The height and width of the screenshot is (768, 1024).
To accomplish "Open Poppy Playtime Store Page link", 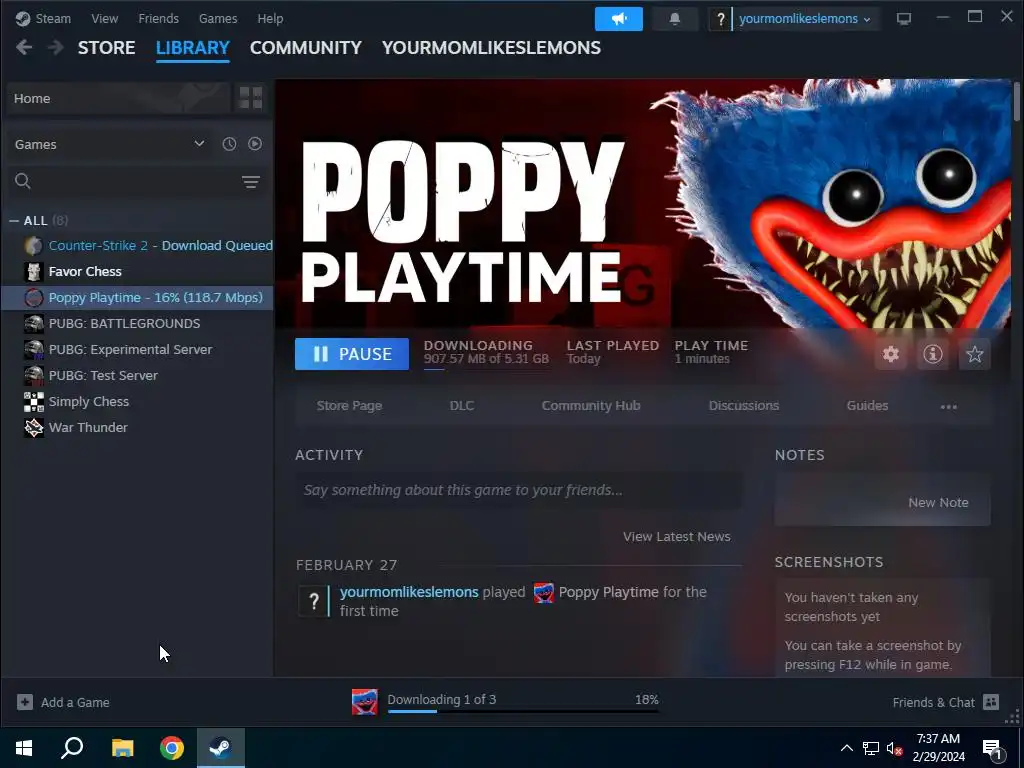I will click(349, 406).
